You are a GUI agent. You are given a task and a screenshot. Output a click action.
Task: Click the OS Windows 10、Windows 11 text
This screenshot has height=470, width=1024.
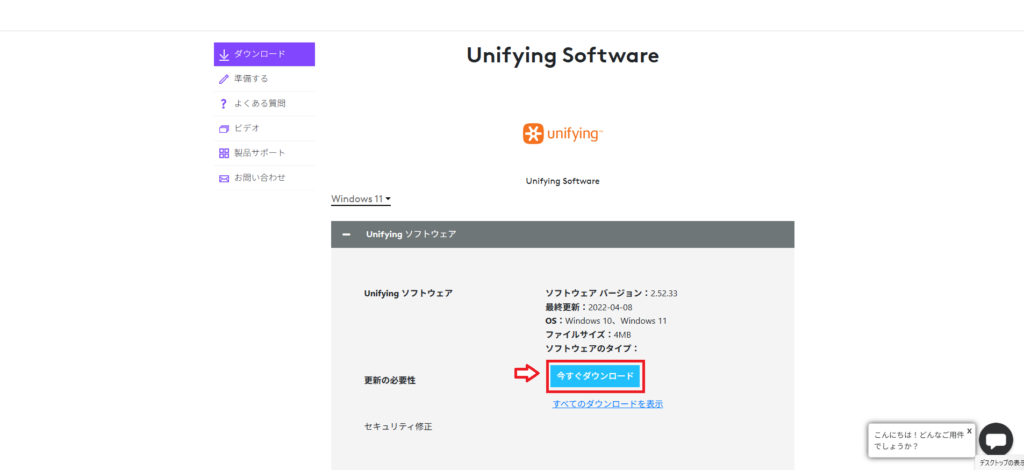(605, 321)
